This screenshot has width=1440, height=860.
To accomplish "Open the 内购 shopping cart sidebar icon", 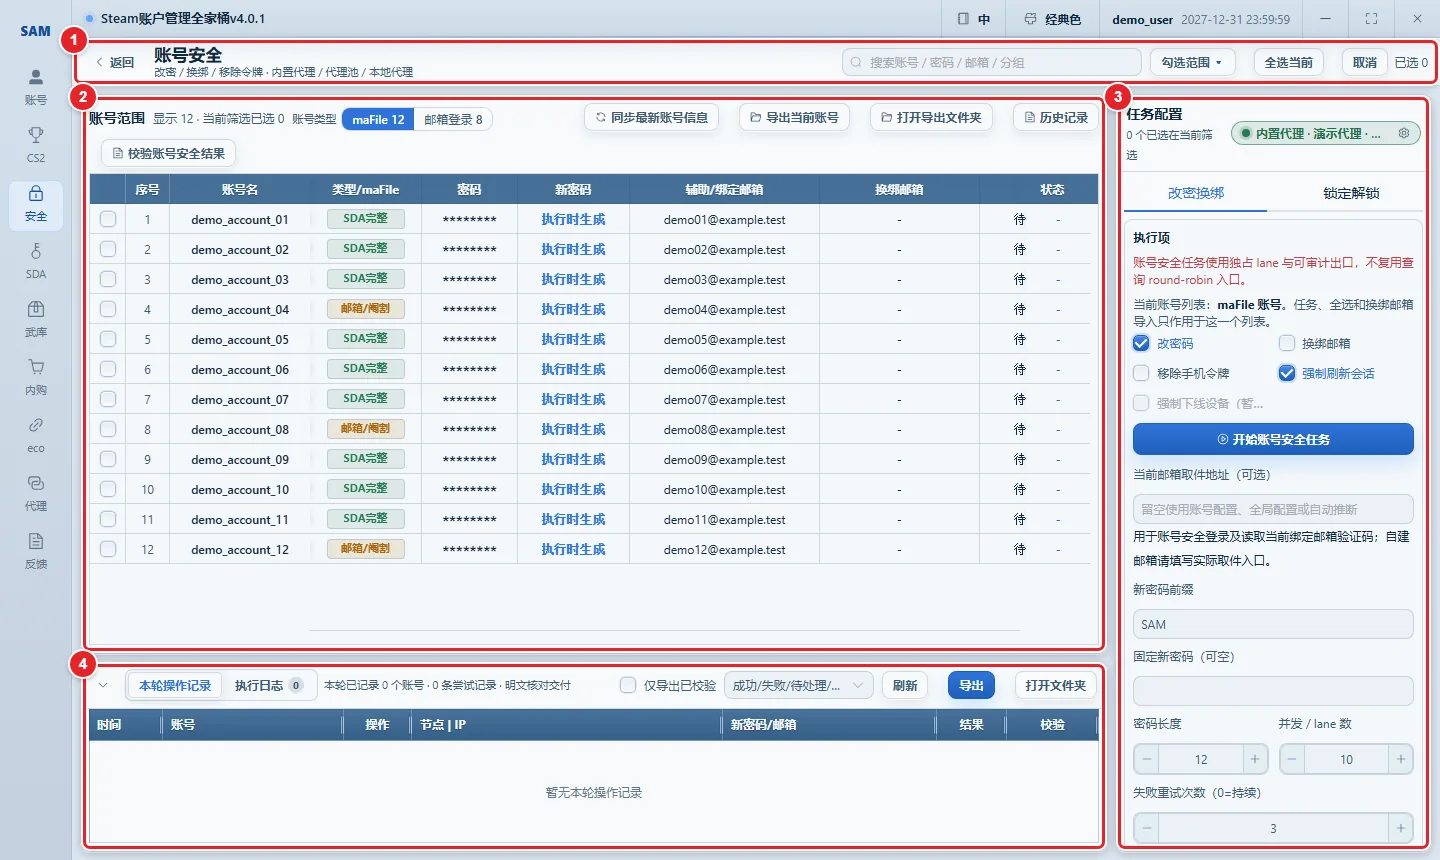I will point(36,376).
